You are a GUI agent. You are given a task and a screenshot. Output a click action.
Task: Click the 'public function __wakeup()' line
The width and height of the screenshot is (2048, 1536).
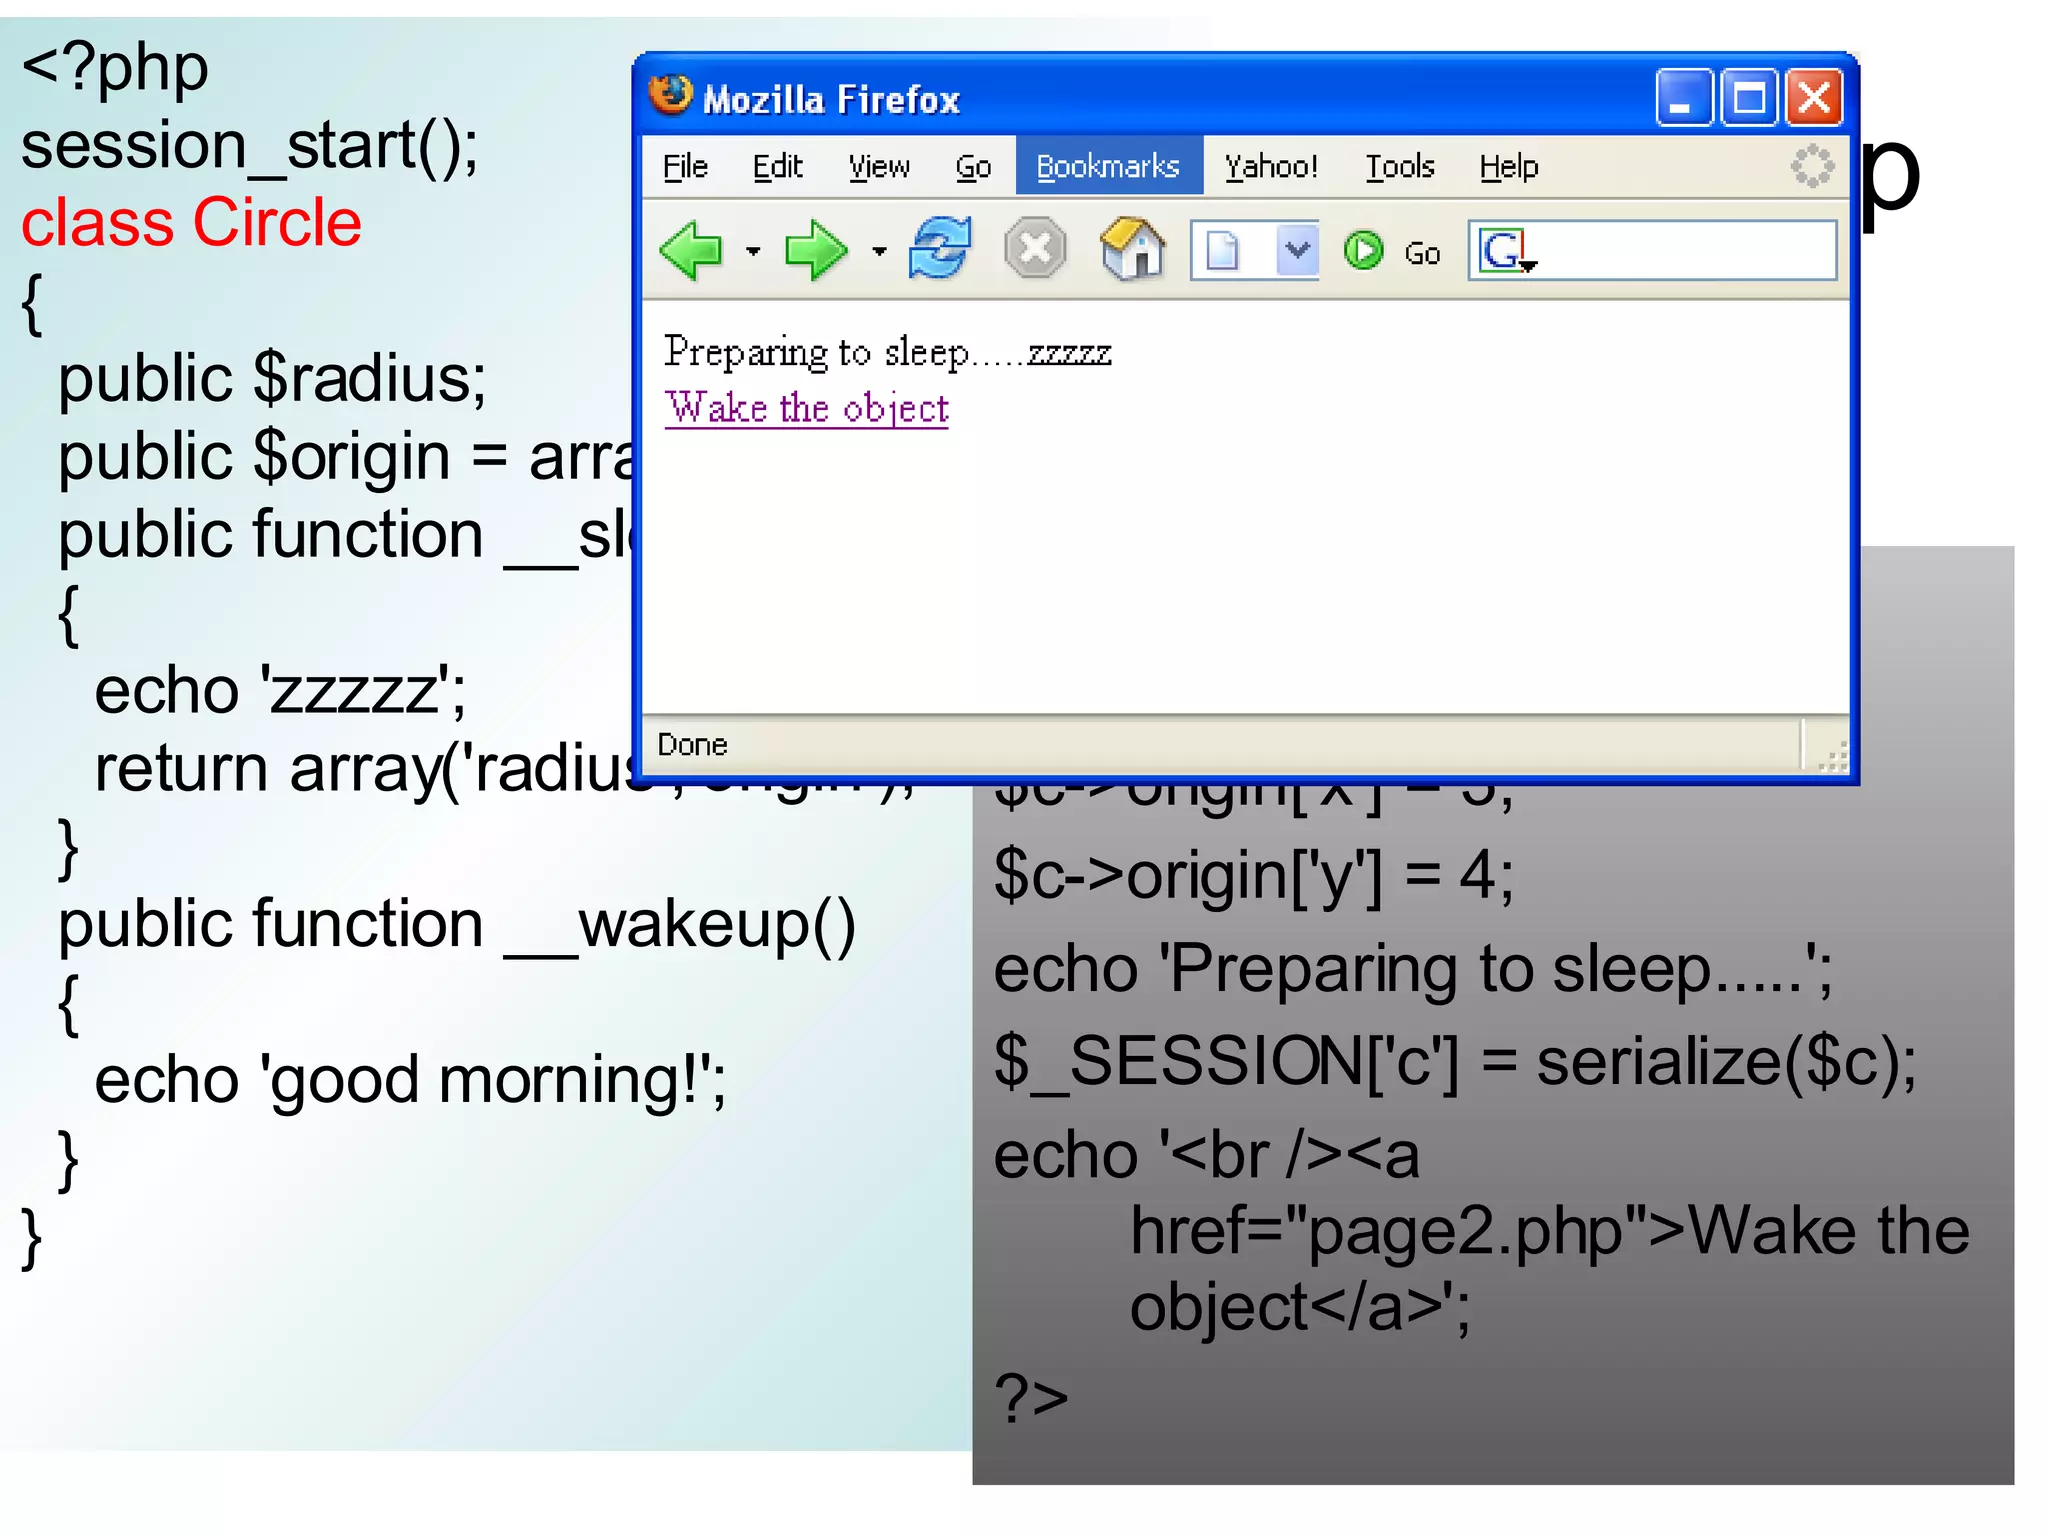pos(457,924)
